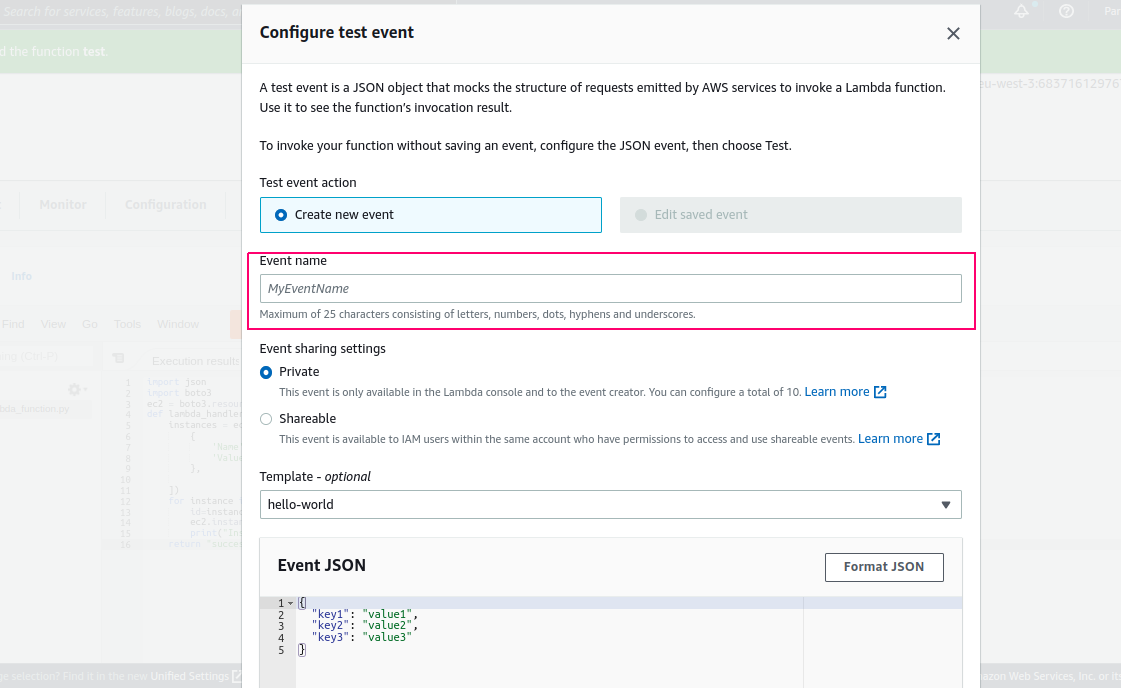
Task: Click the editor tab list icon beside Execution results
Action: [x=119, y=358]
